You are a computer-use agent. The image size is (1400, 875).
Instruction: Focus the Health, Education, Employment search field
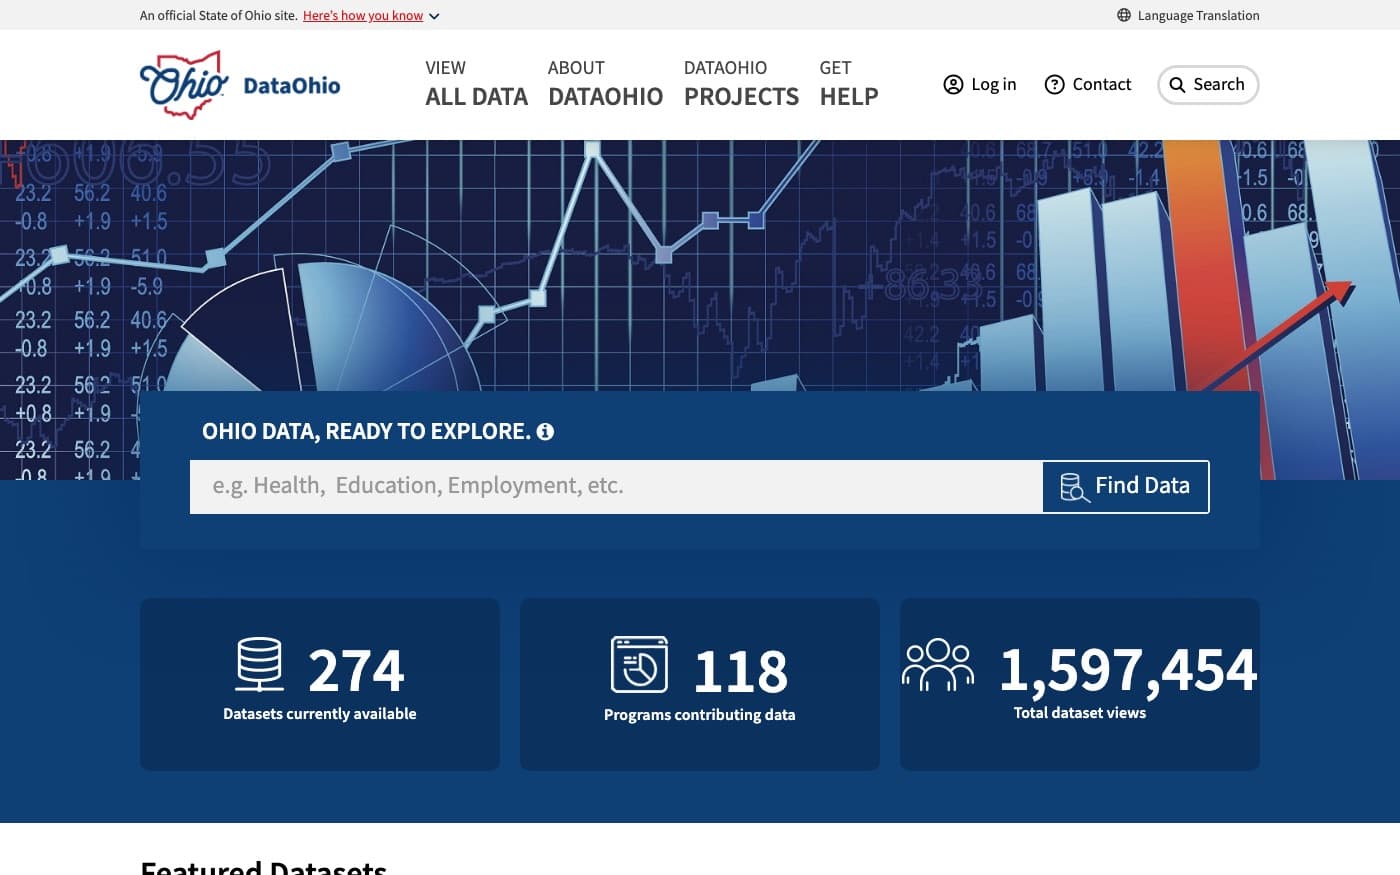point(616,487)
